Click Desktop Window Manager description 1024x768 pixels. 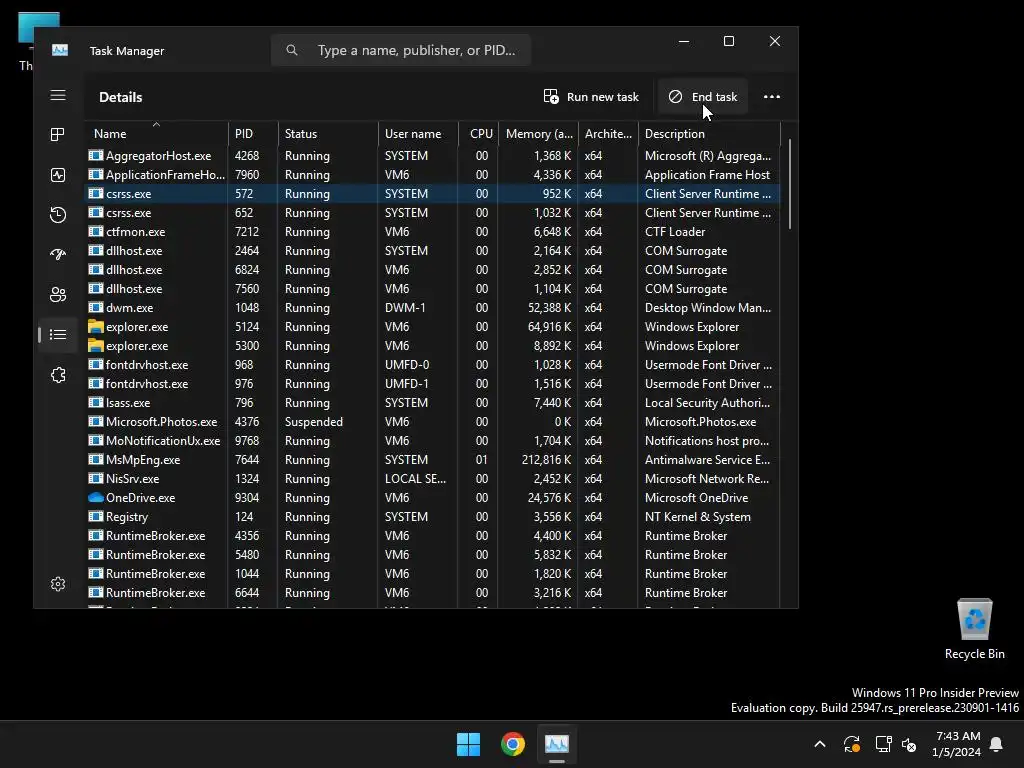coord(708,308)
